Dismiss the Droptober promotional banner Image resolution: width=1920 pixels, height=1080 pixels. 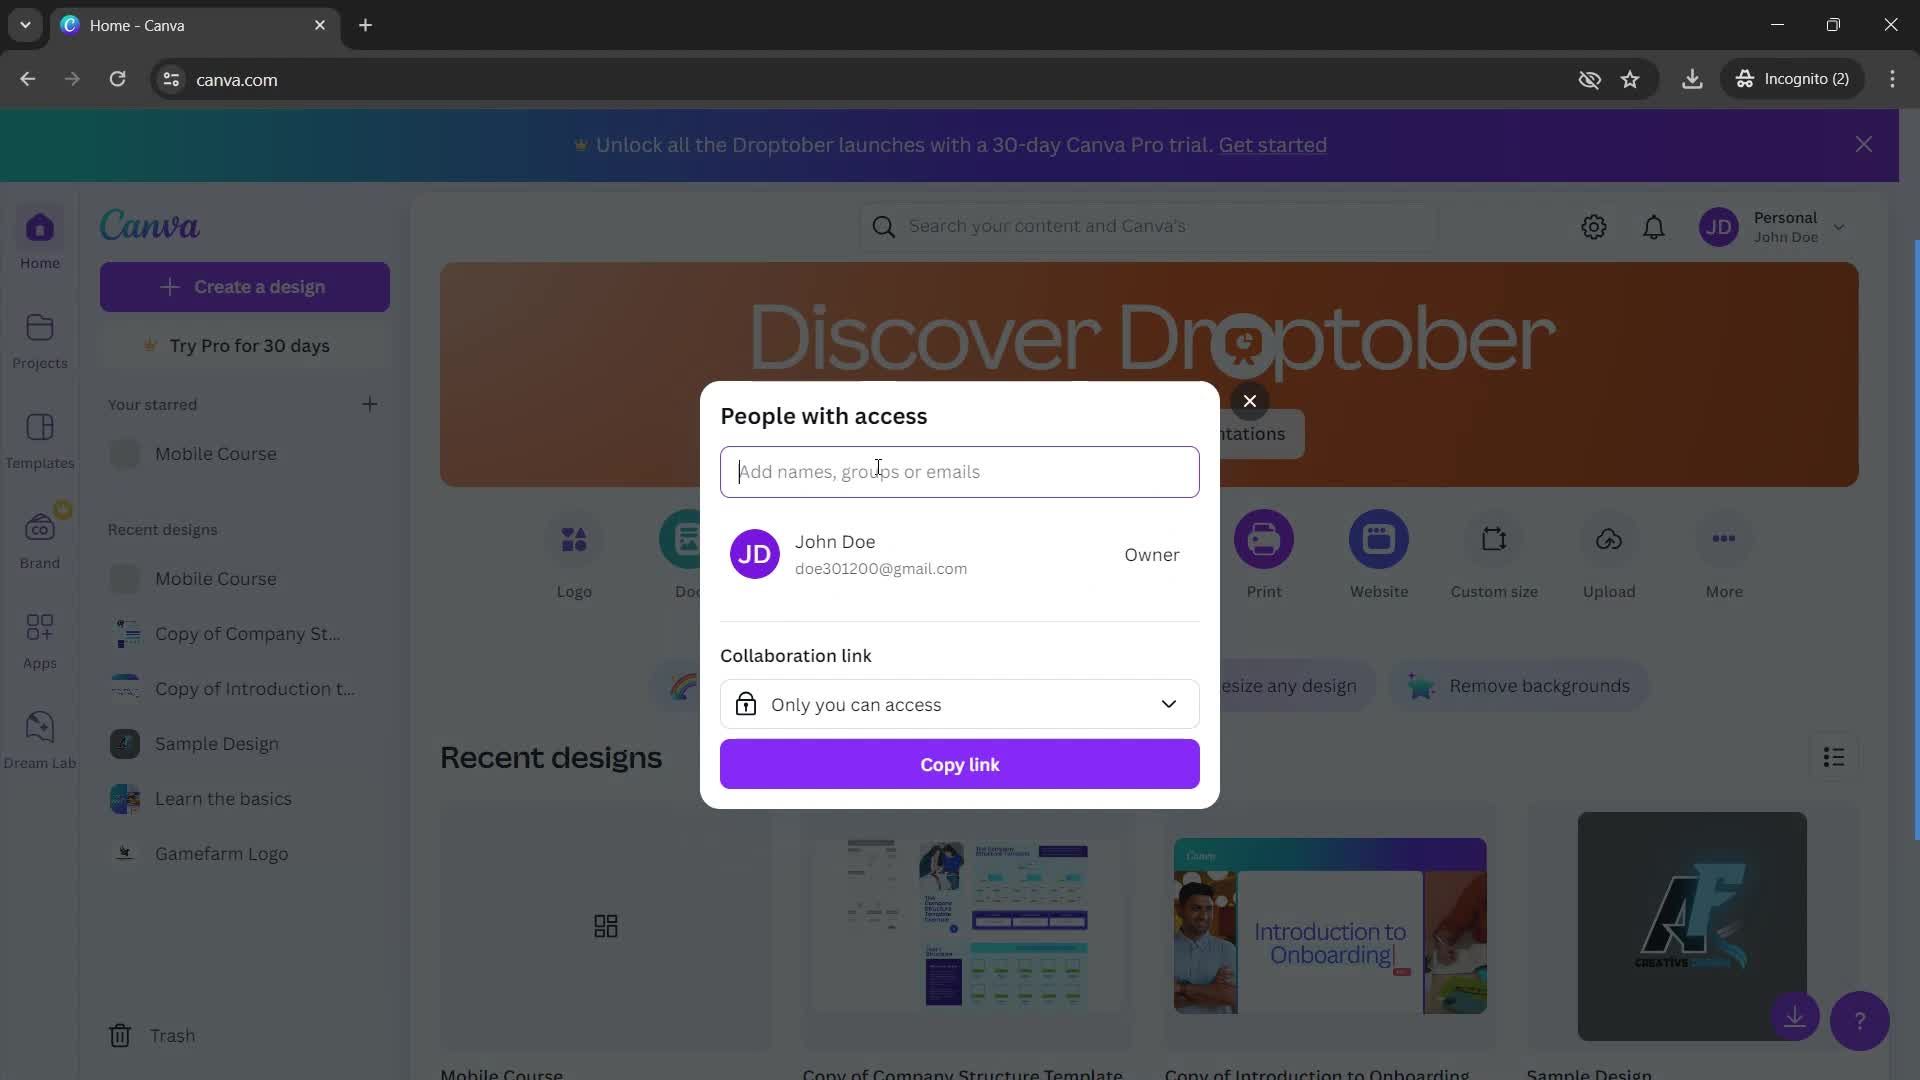[x=1865, y=144]
